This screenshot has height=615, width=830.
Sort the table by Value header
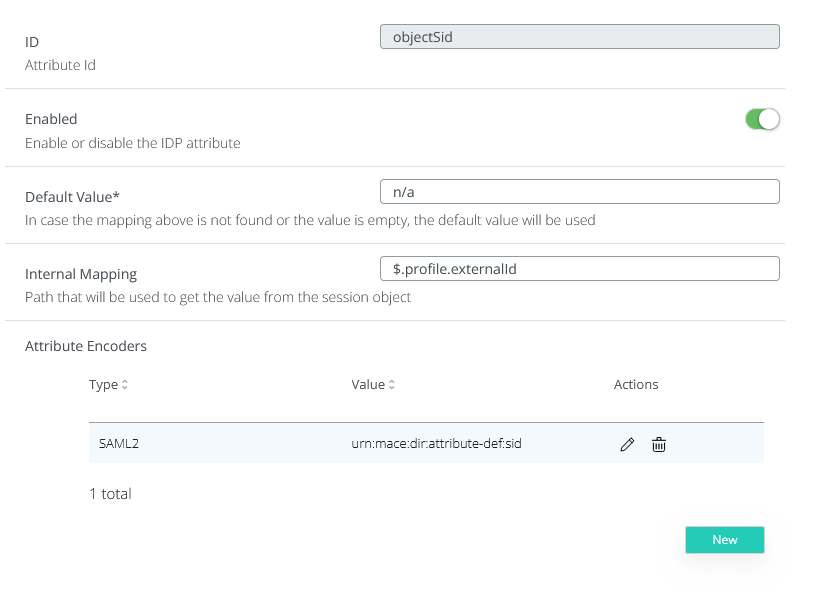pos(368,385)
